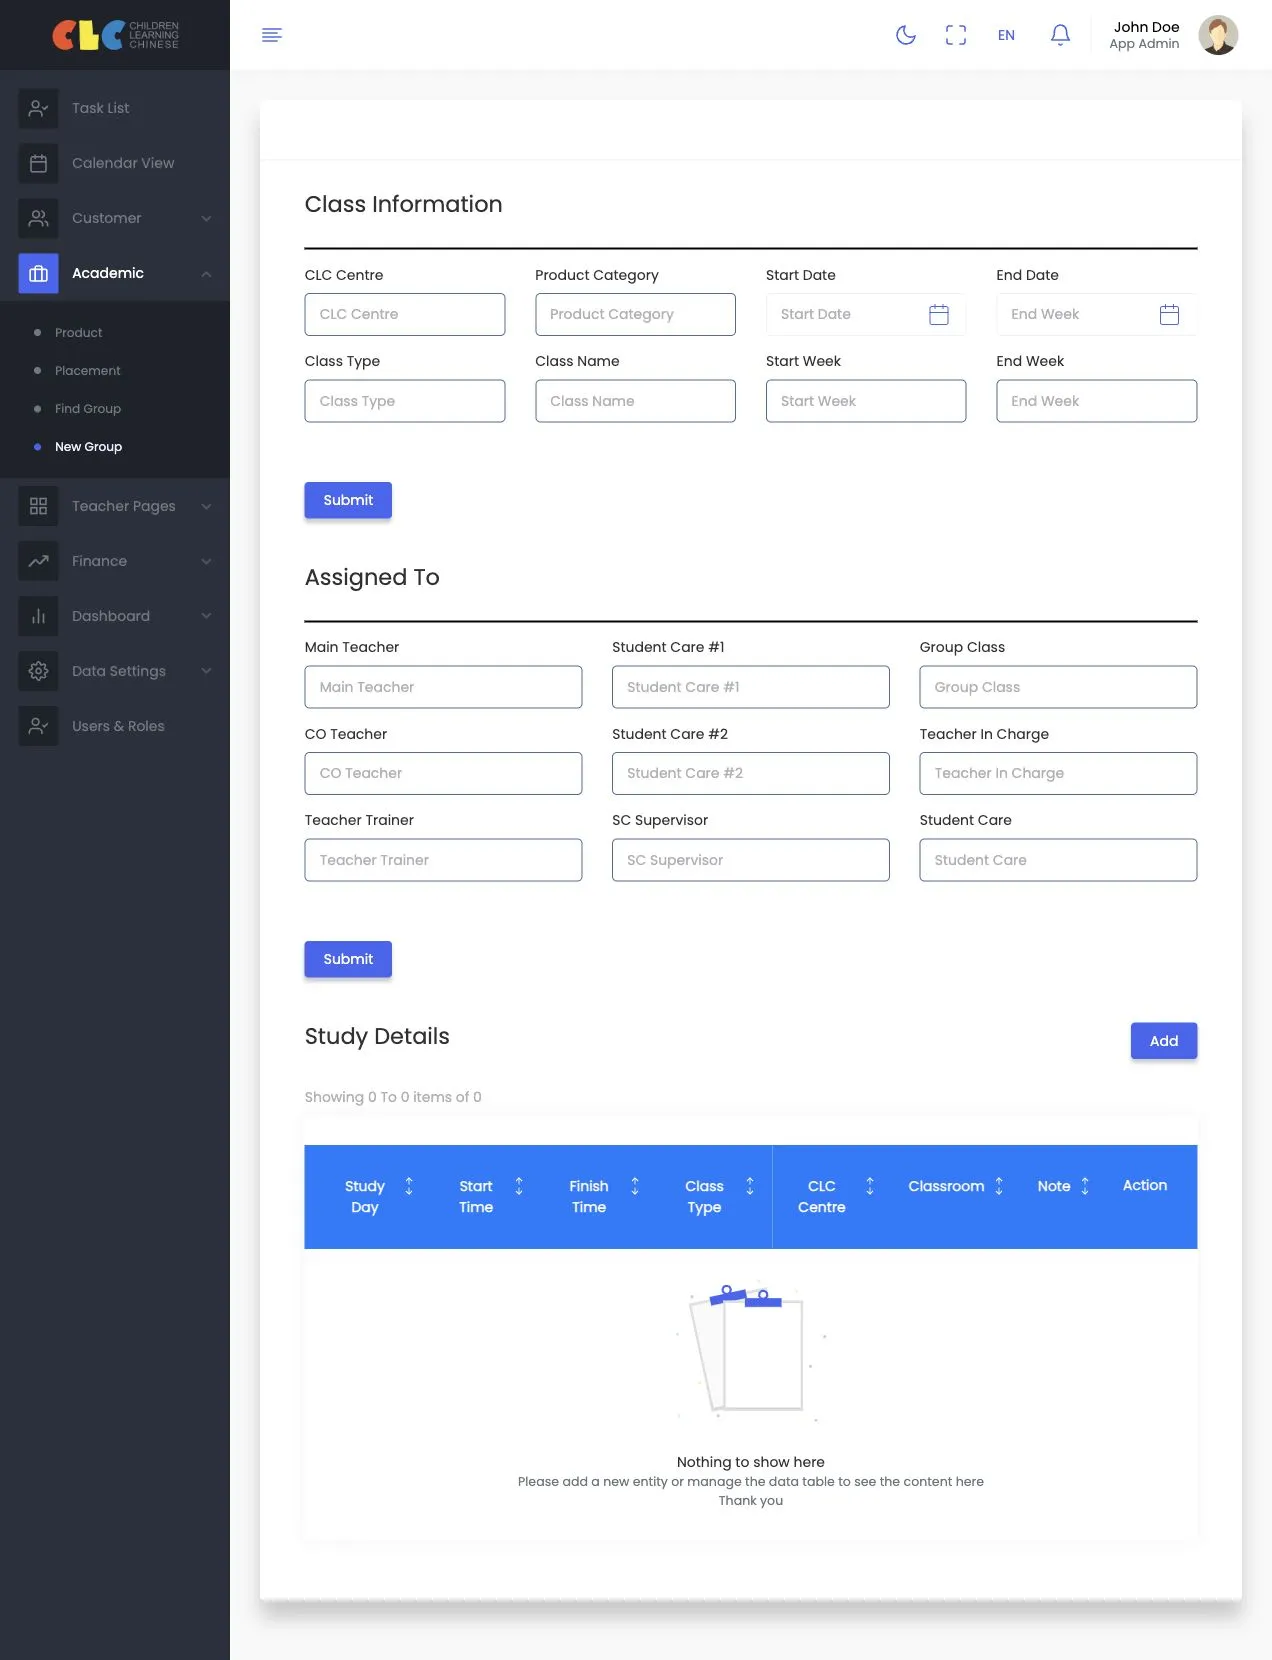Focus the Teacher Trainer field

pos(443,860)
